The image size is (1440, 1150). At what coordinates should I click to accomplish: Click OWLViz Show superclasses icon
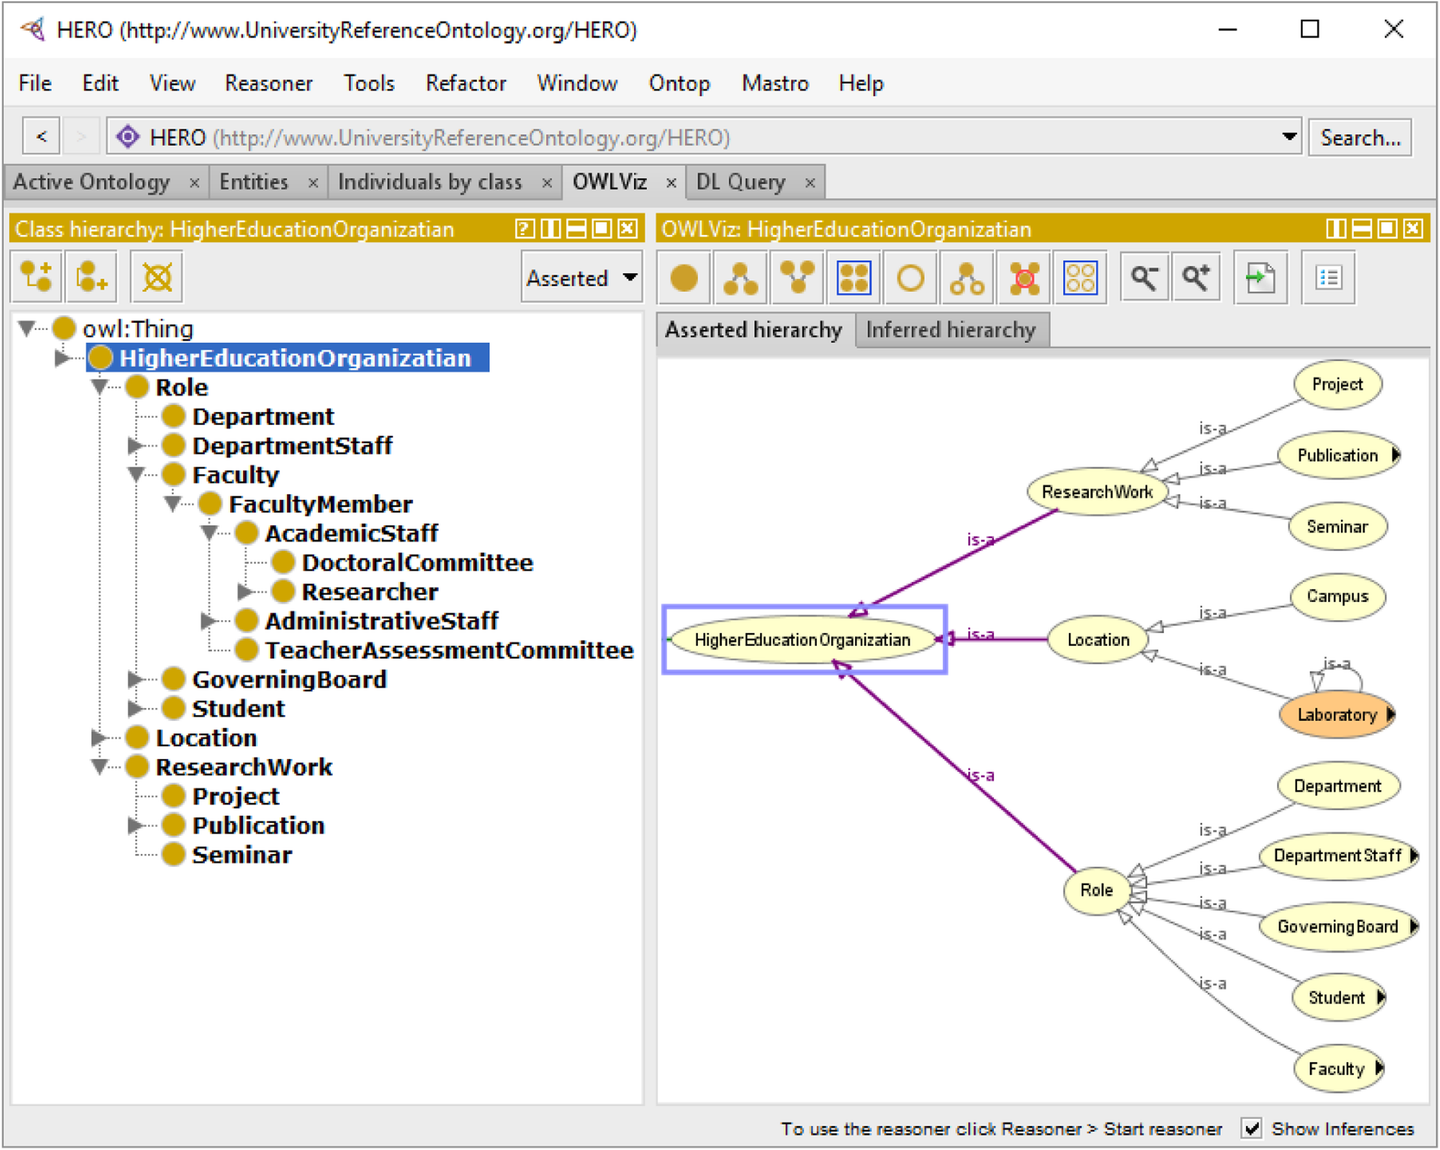[x=797, y=278]
